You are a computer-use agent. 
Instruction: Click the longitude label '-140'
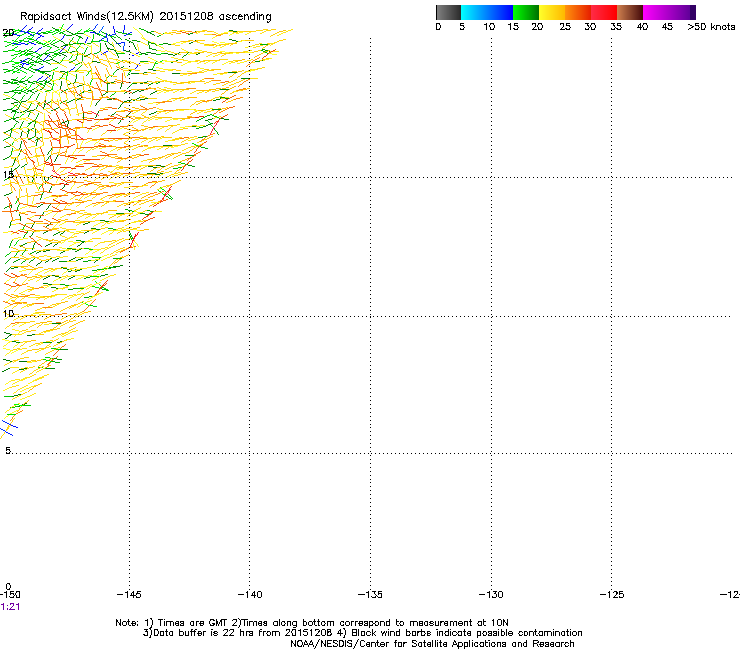250,594
